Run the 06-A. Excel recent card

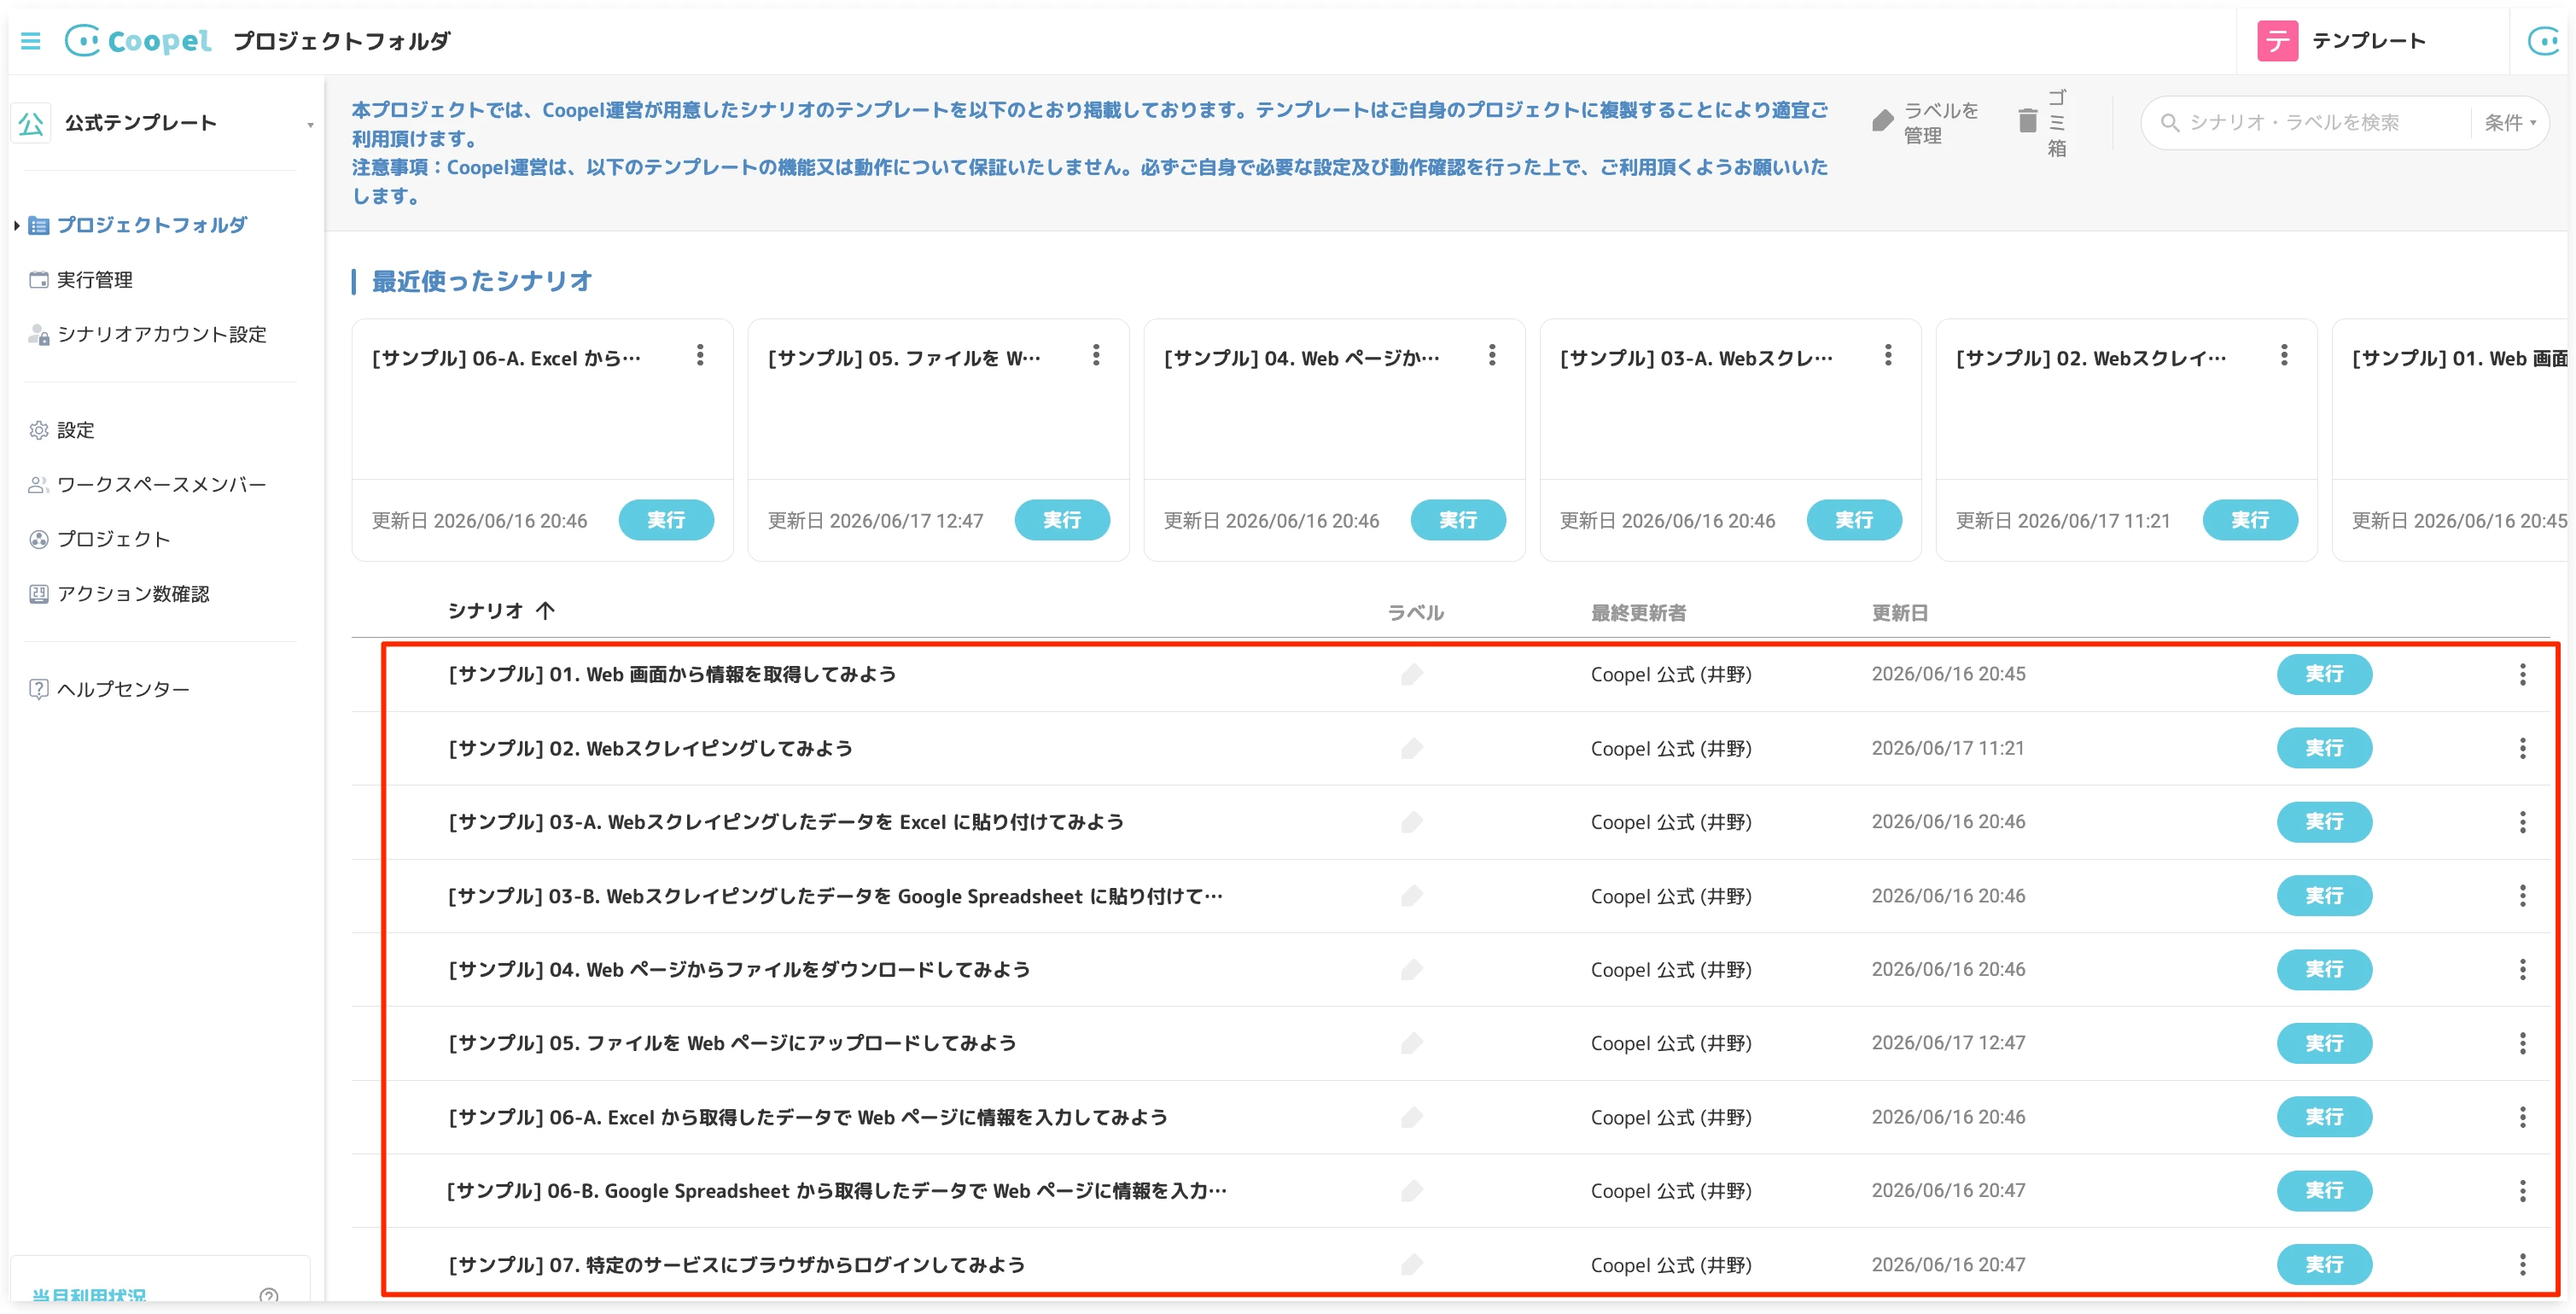pos(666,520)
